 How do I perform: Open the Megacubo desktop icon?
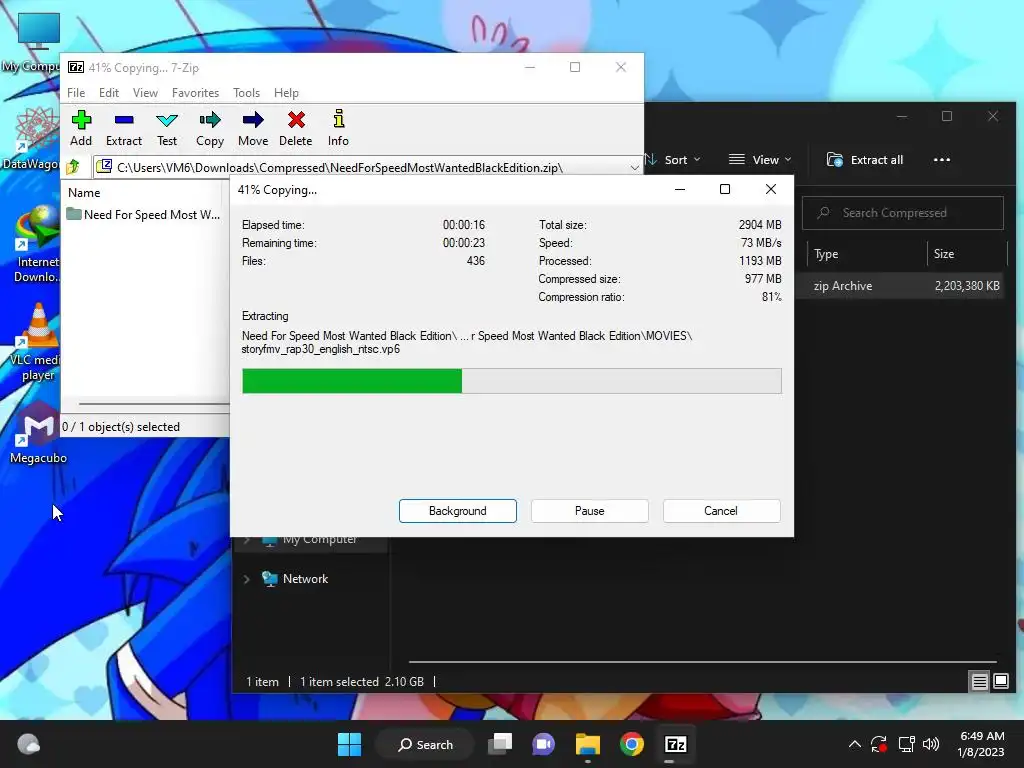coord(38,432)
